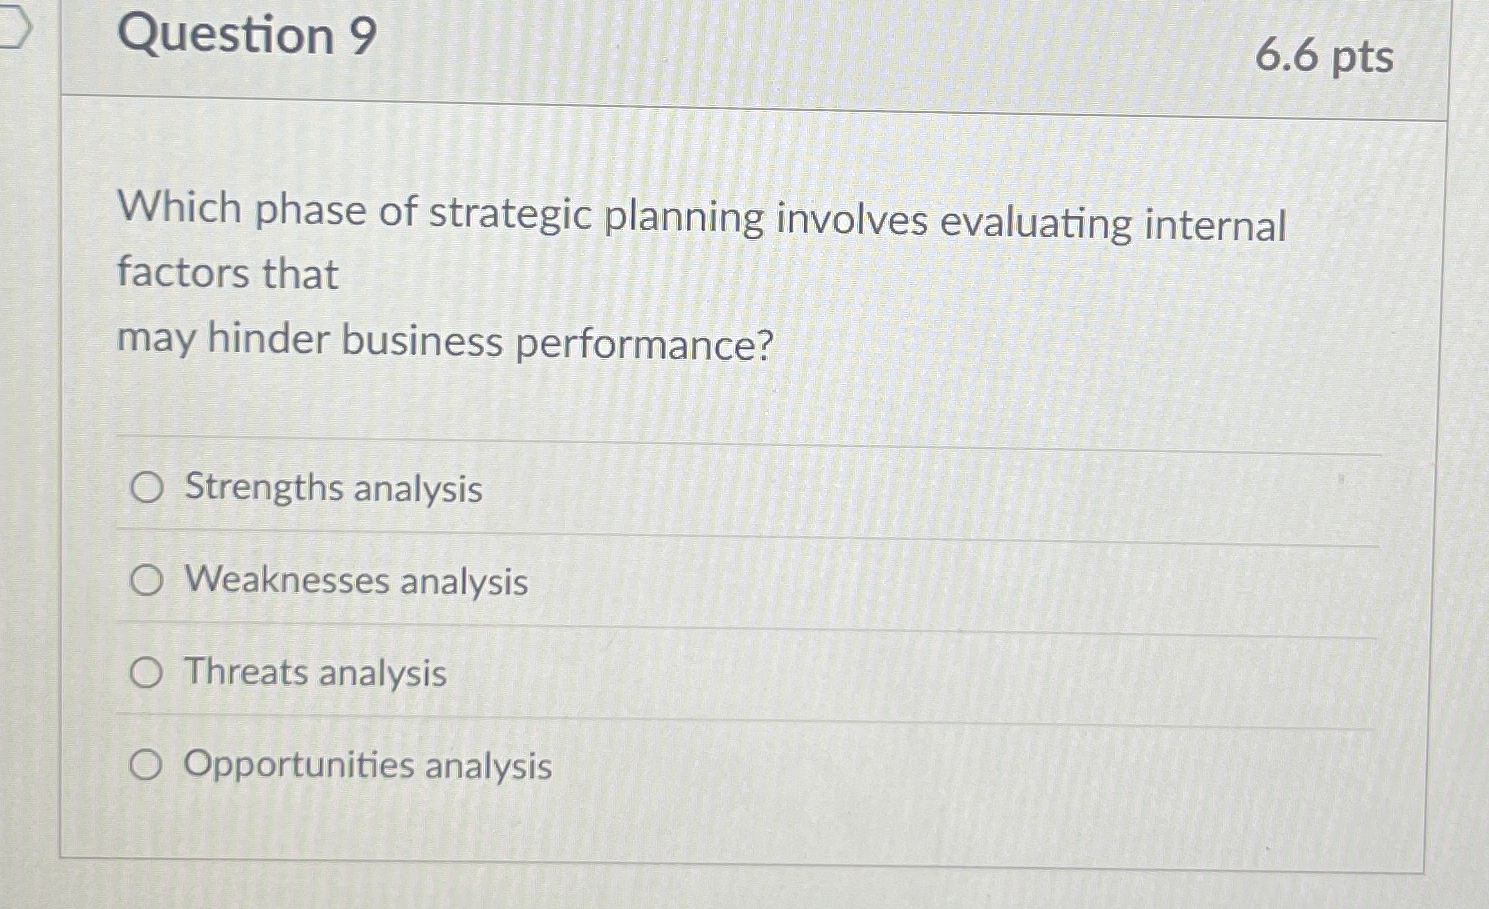The image size is (1489, 909).
Task: Select the Threats analysis radio button
Action: click(147, 673)
